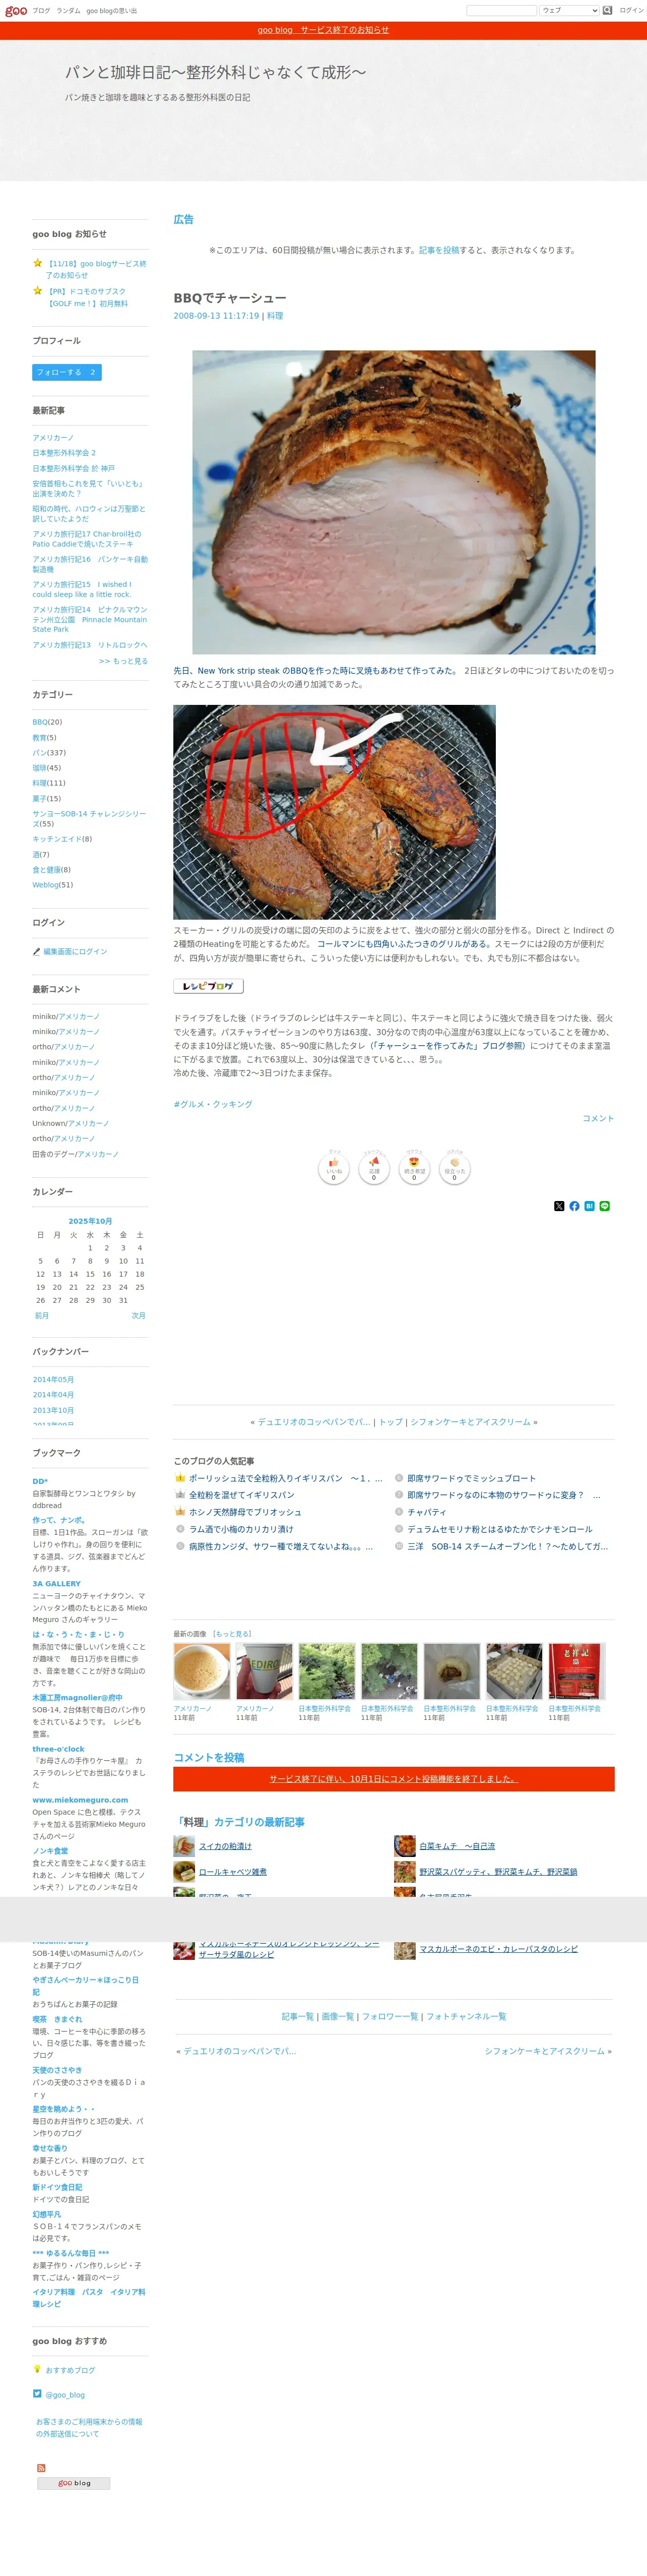Viewport: 647px width, 2576px height.
Task: Share the post on Facebook
Action: click(574, 1206)
